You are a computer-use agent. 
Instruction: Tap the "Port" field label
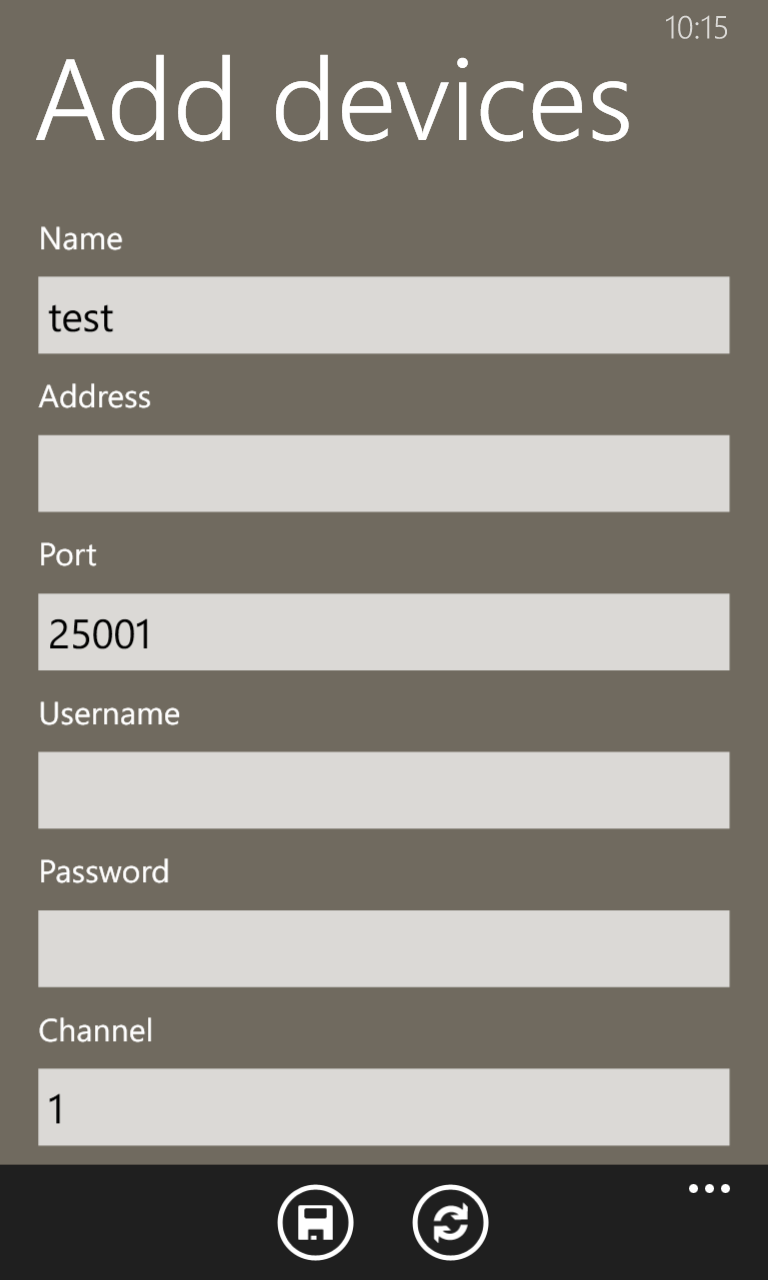click(68, 555)
